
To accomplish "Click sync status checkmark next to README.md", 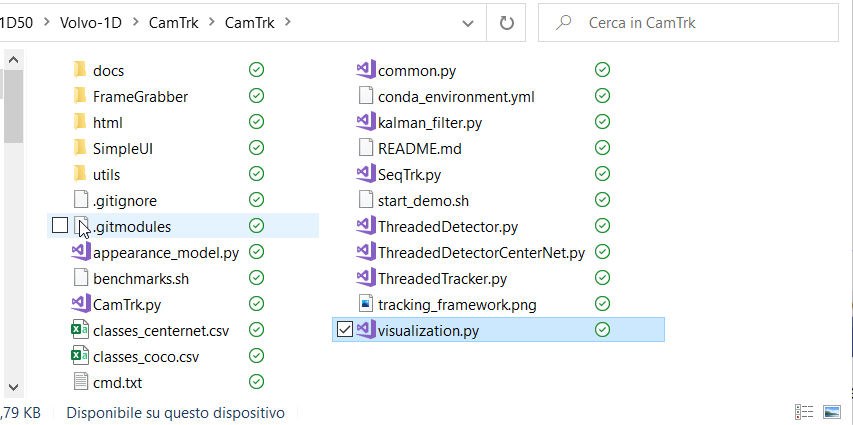I will (602, 148).
